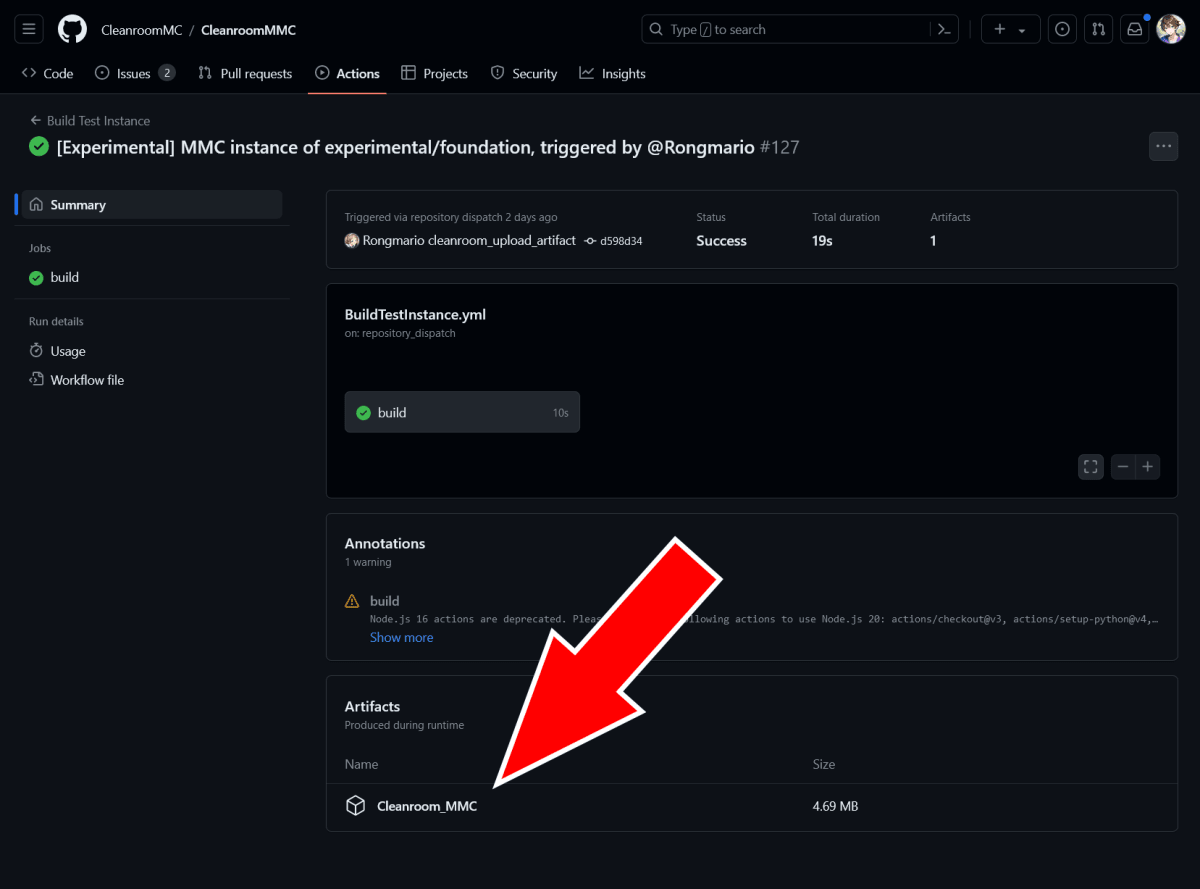This screenshot has height=889, width=1200.
Task: Click the BuildTestInstance.yml title
Action: [x=415, y=314]
